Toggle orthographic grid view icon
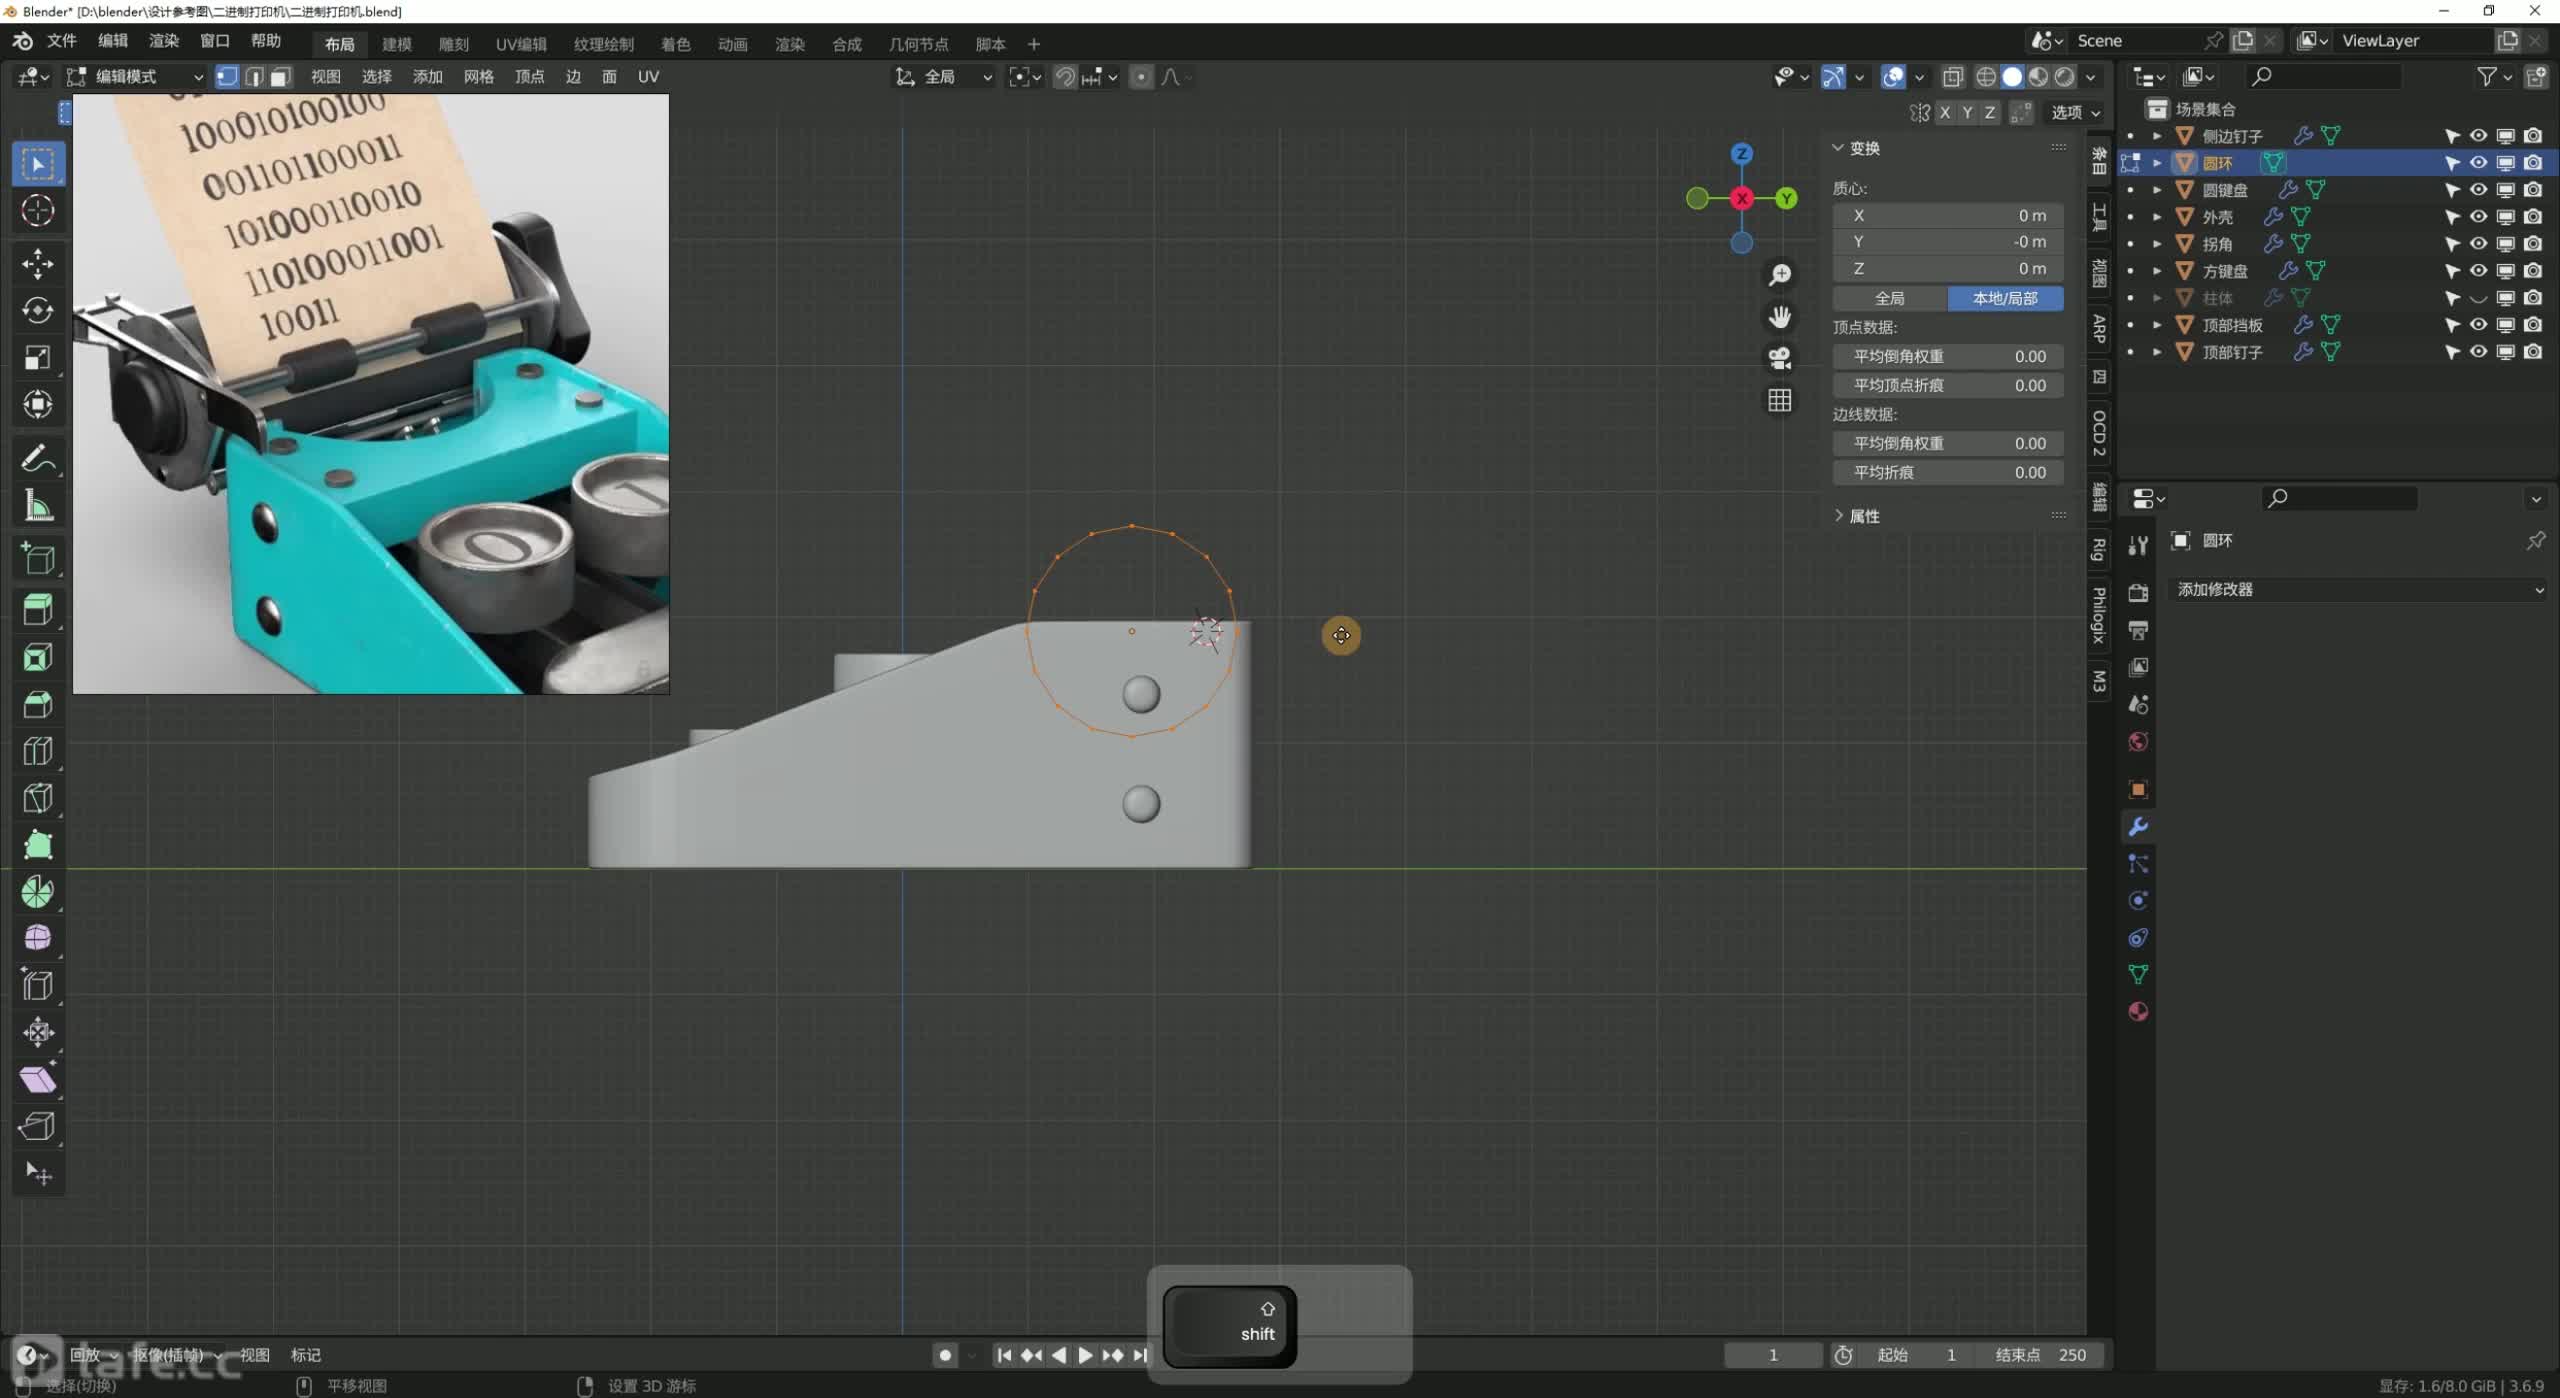Viewport: 2560px width, 1398px height. tap(1779, 400)
